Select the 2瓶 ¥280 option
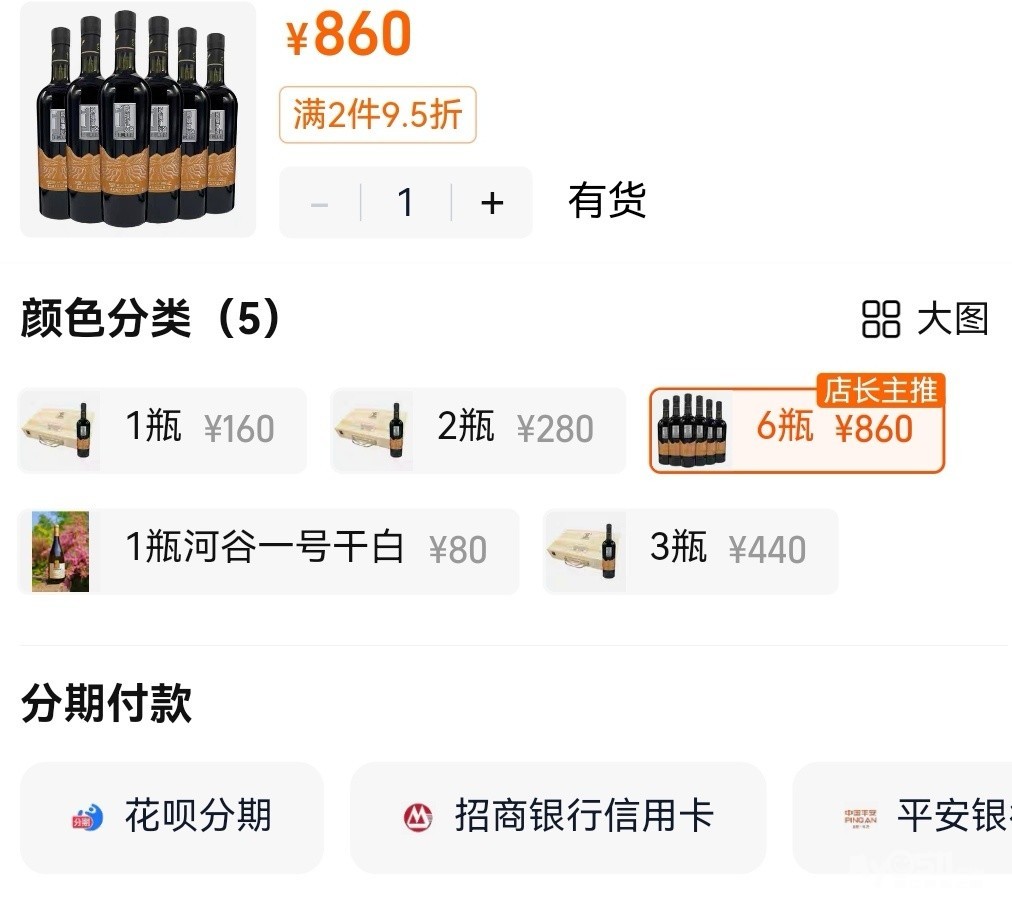Viewport: 1012px width, 902px height. [x=478, y=430]
